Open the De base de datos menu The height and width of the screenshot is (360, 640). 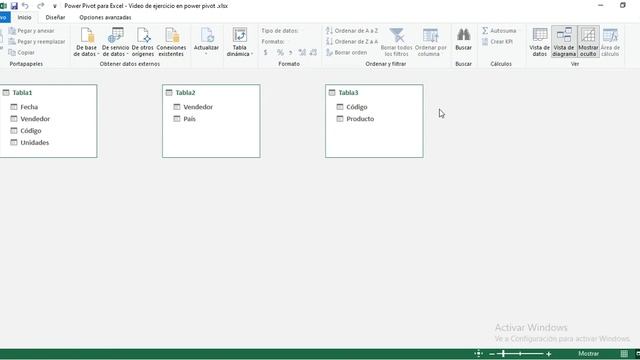(87, 42)
